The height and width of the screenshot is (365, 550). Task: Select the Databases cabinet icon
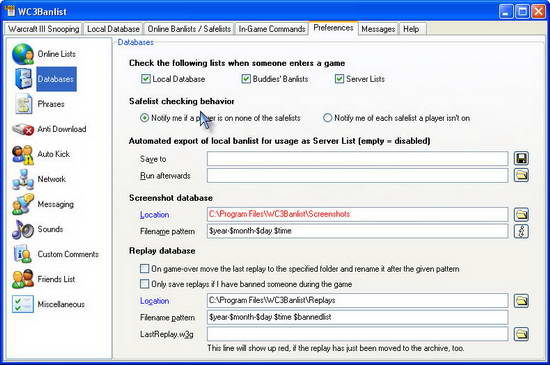(24, 79)
